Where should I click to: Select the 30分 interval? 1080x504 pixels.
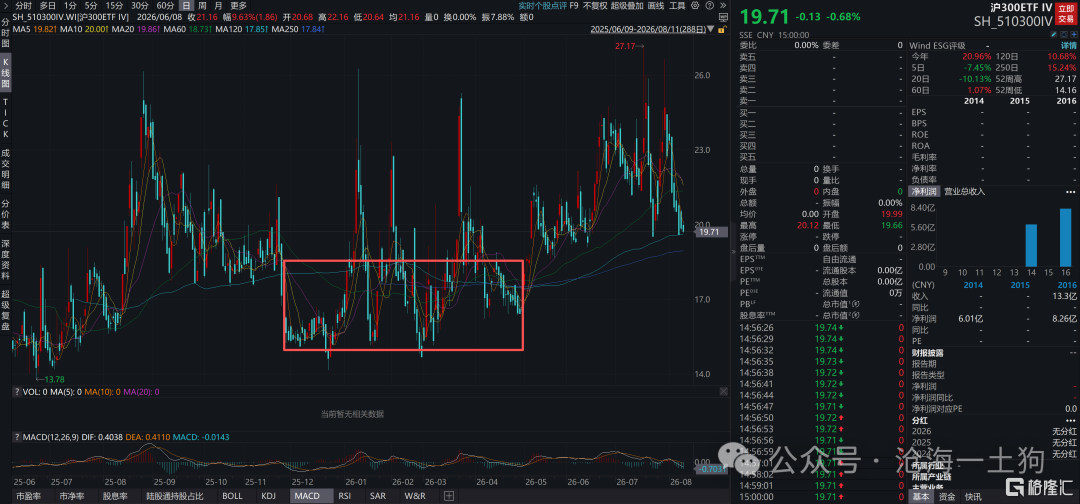[140, 5]
